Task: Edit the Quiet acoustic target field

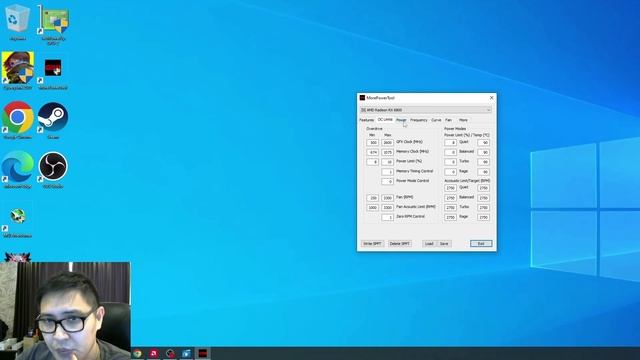Action: 483,188
